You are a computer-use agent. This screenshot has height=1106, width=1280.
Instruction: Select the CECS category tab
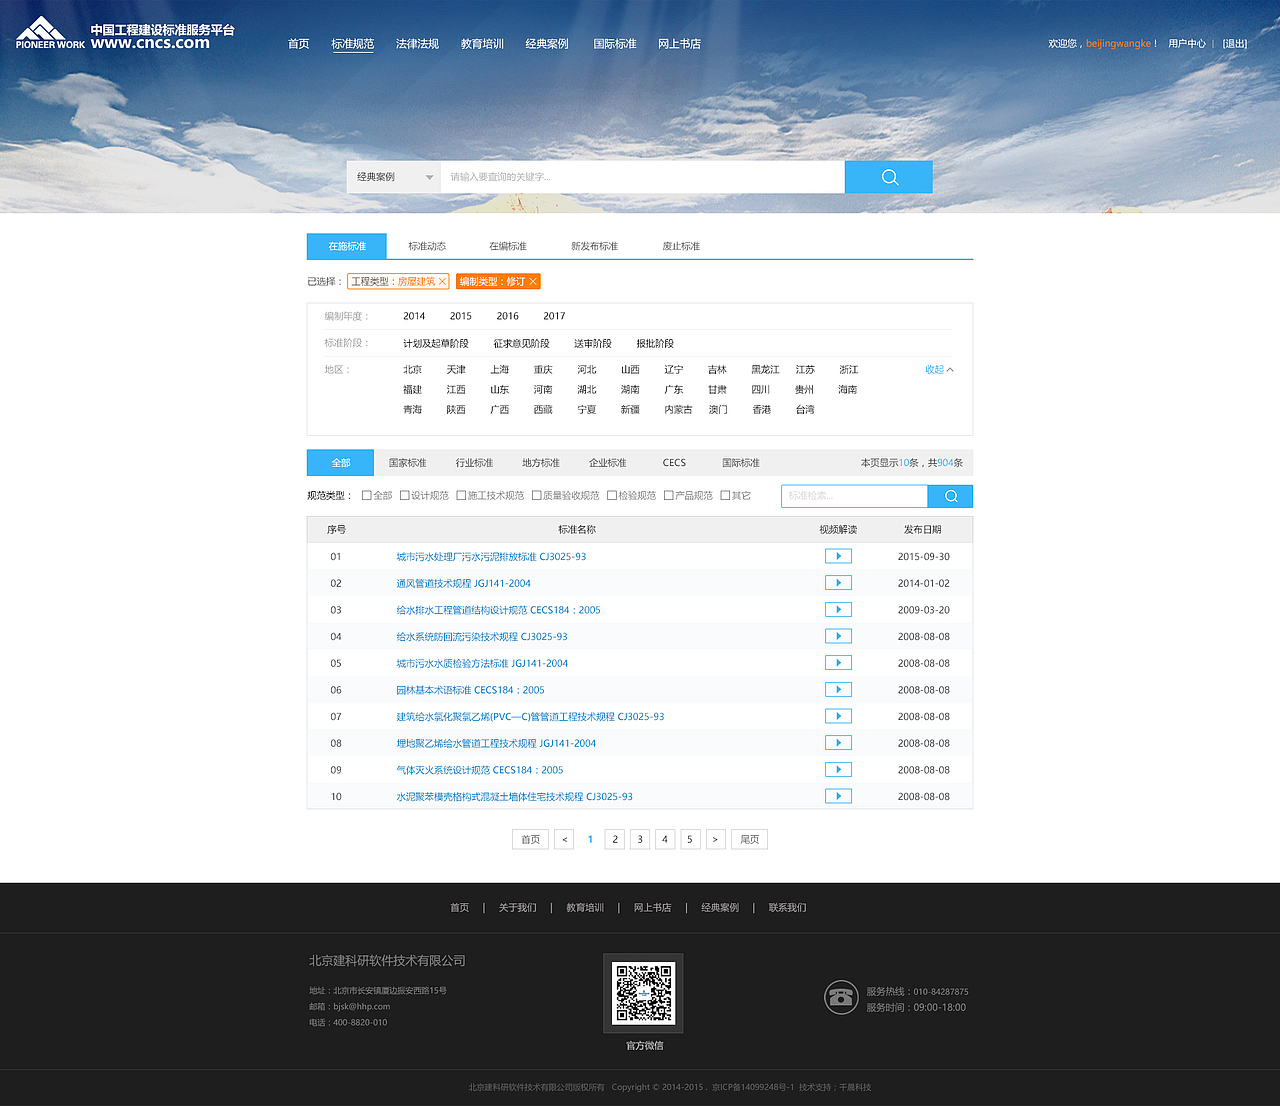(x=674, y=463)
